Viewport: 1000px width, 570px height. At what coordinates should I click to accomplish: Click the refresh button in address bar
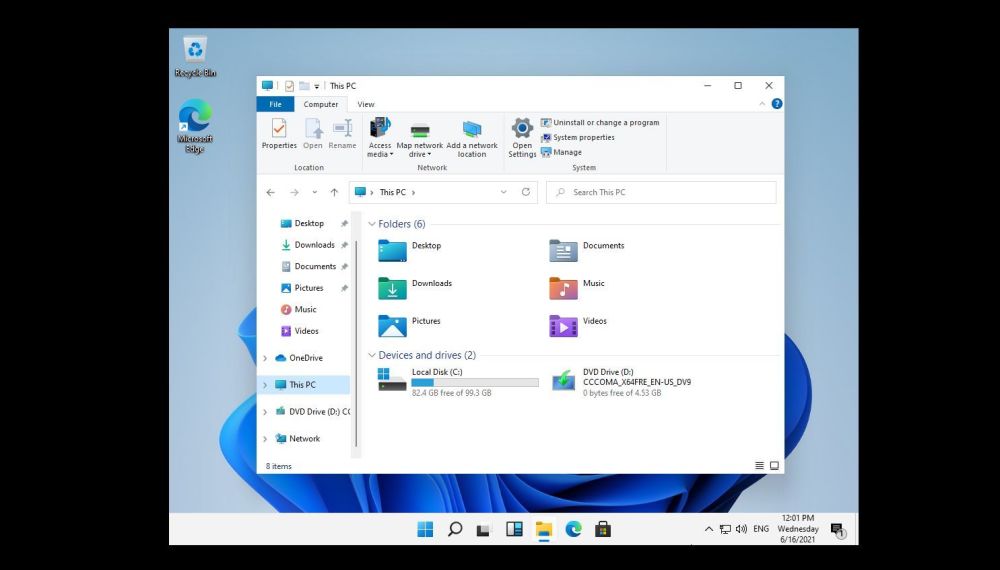coord(526,192)
